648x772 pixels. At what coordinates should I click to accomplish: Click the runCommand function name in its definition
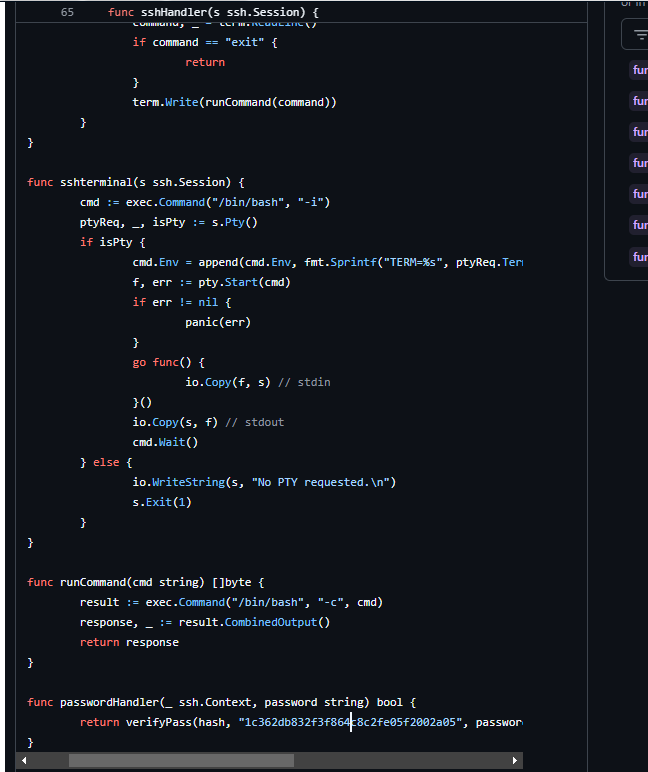pos(93,582)
